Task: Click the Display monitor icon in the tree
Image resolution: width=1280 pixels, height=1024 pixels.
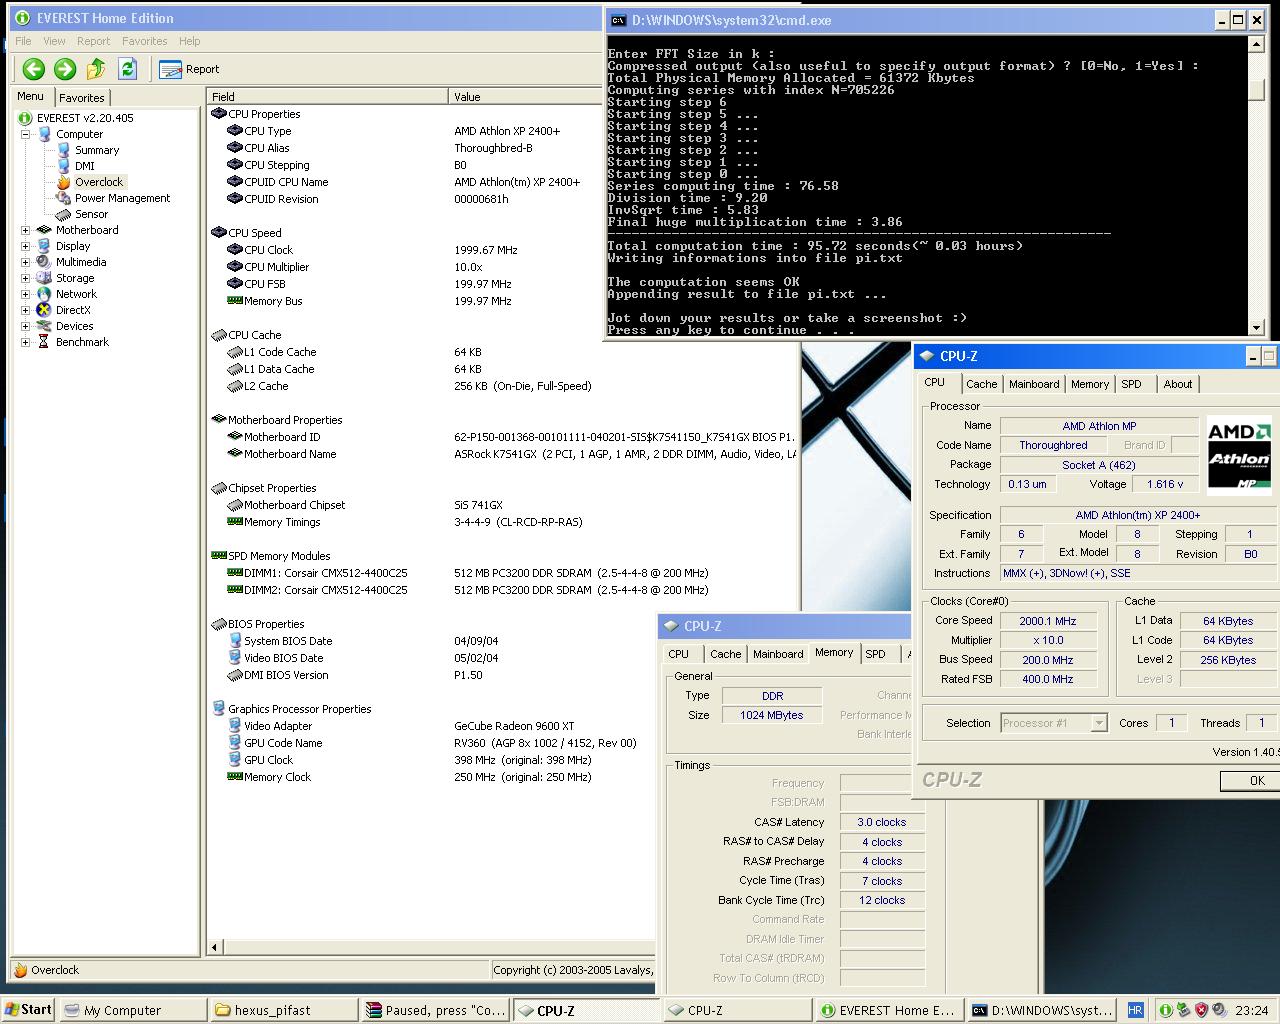Action: point(44,246)
